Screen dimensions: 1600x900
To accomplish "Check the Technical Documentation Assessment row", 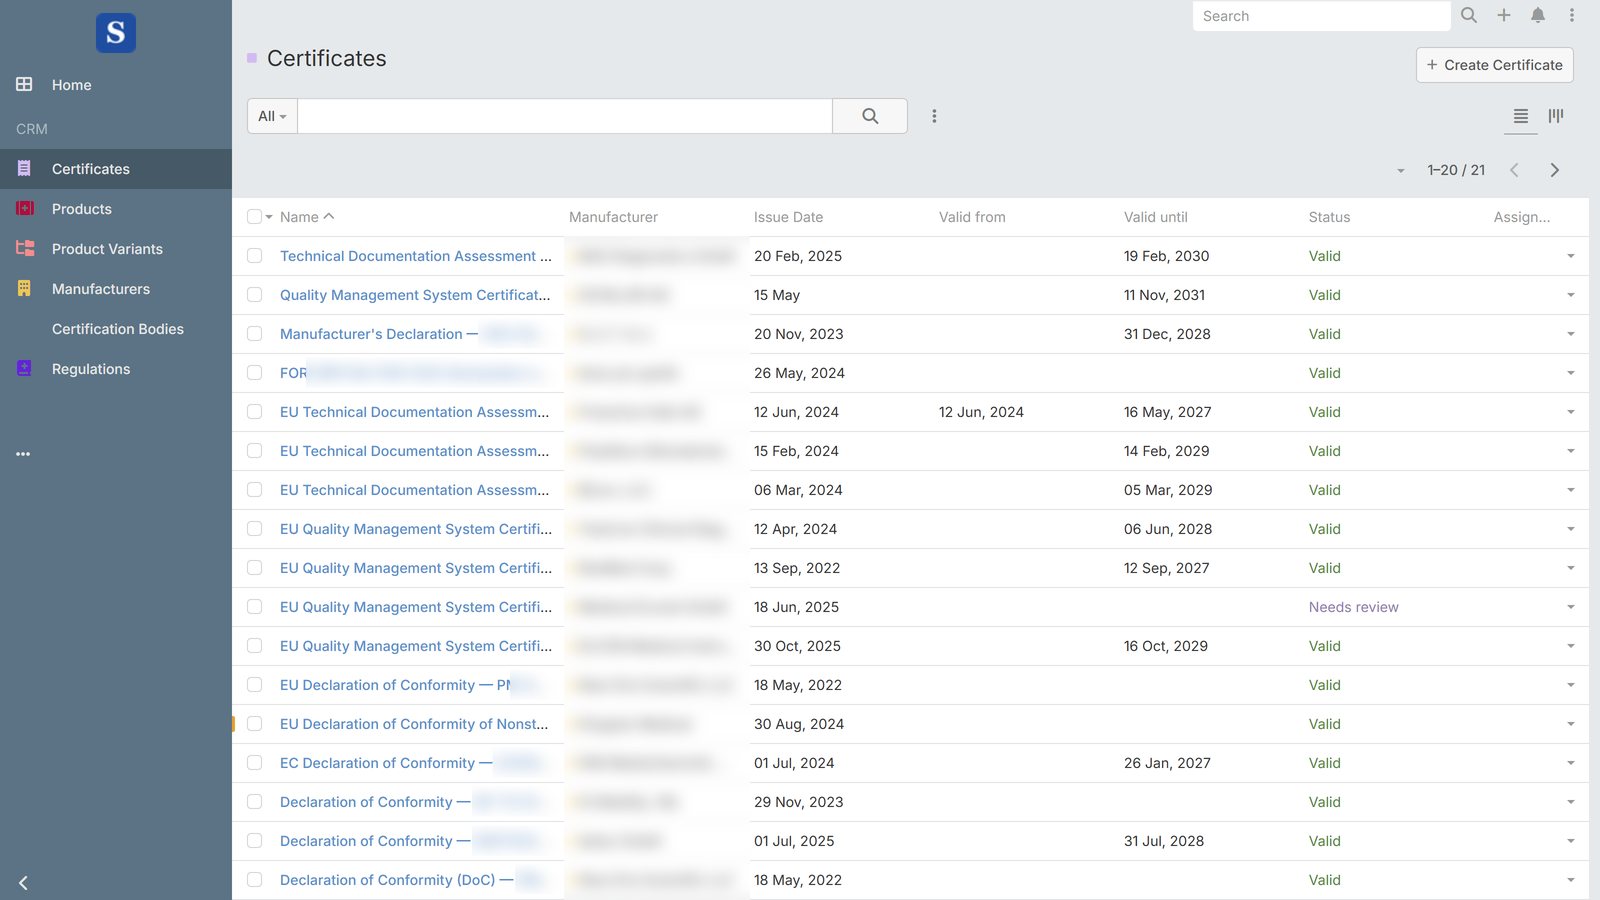I will coord(254,256).
